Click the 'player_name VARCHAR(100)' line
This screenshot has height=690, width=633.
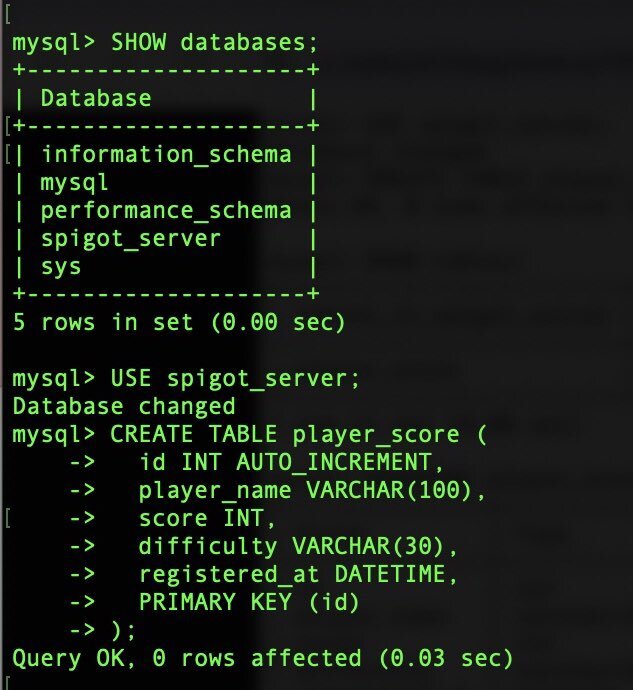click(x=312, y=491)
